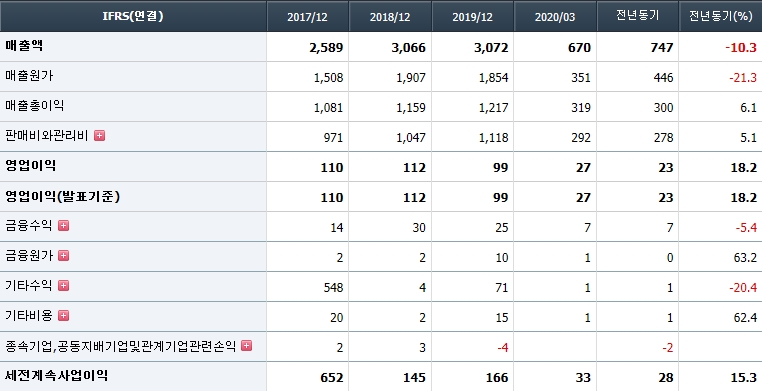Click 기타수익 change value -20.4
This screenshot has height=391, width=762.
pos(743,288)
